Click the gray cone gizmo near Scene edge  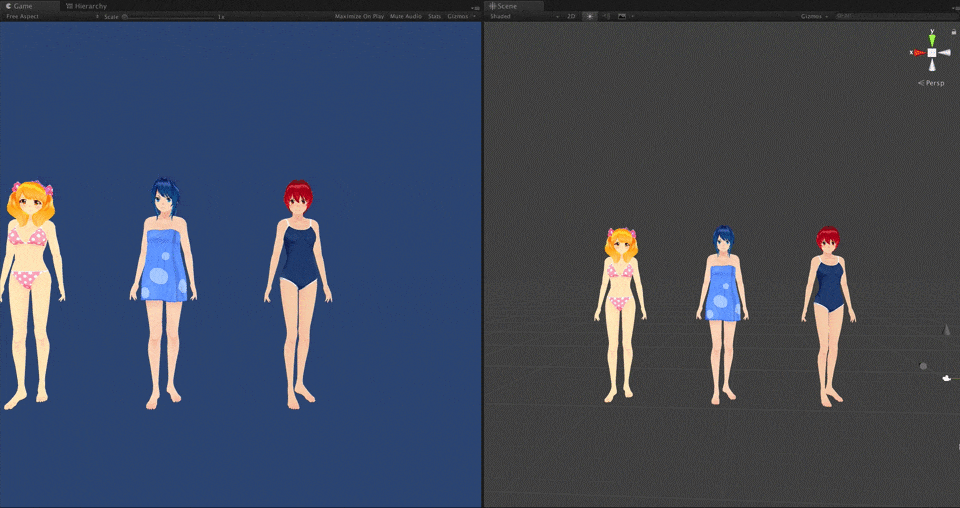tap(947, 330)
